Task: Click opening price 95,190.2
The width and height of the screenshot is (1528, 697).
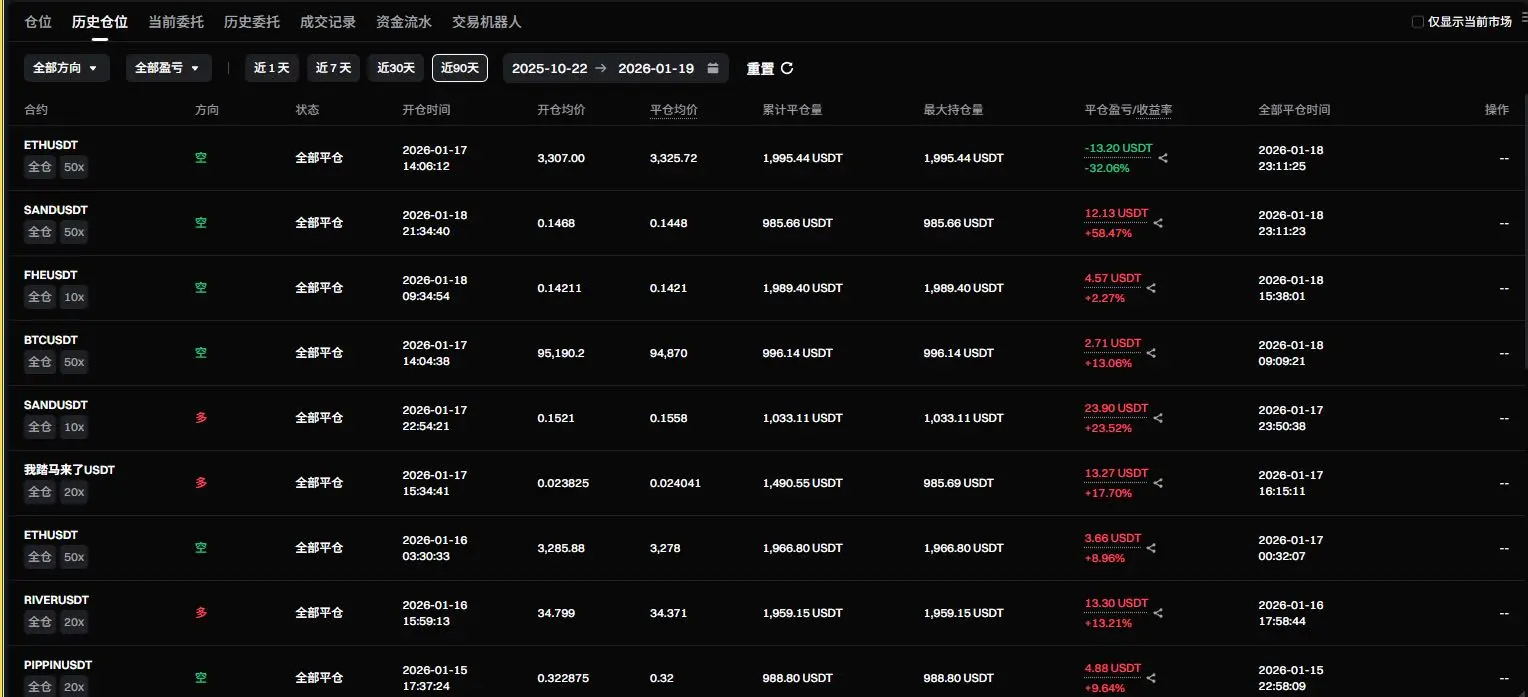Action: click(x=561, y=353)
